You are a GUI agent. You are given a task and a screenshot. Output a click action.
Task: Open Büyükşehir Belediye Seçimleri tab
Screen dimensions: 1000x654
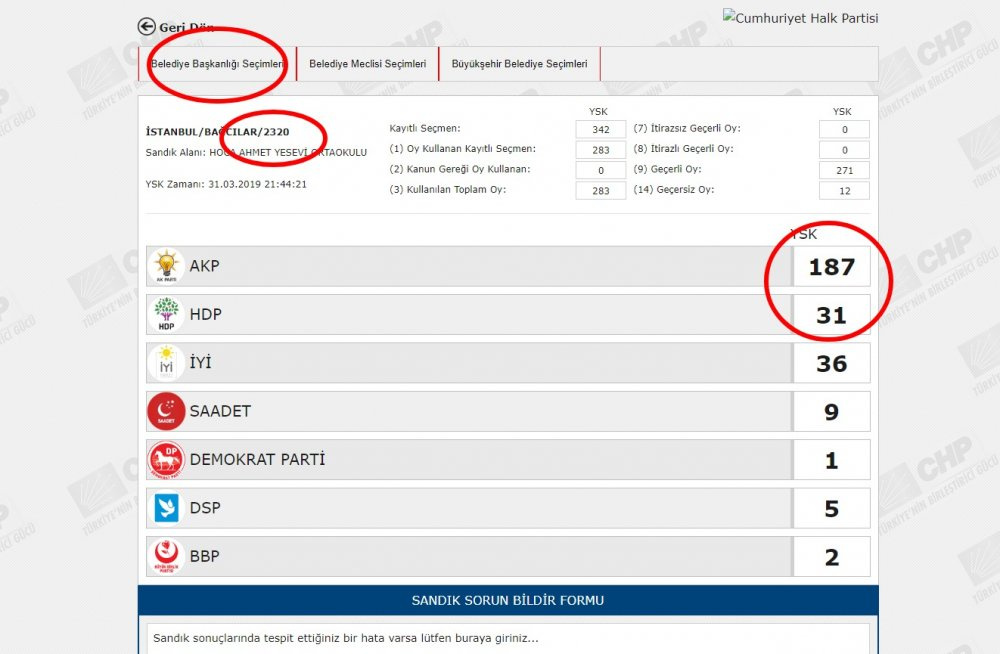pyautogui.click(x=519, y=64)
